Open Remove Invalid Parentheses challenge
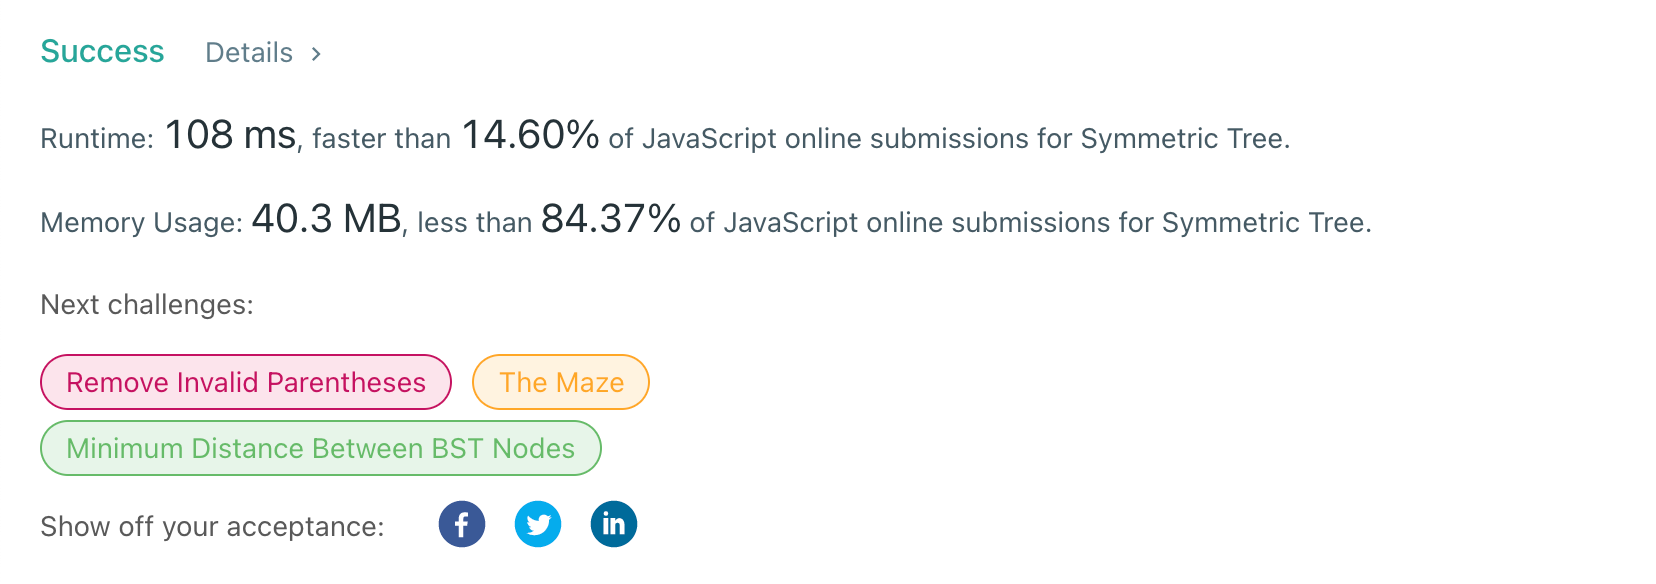The height and width of the screenshot is (584, 1656). 246,382
